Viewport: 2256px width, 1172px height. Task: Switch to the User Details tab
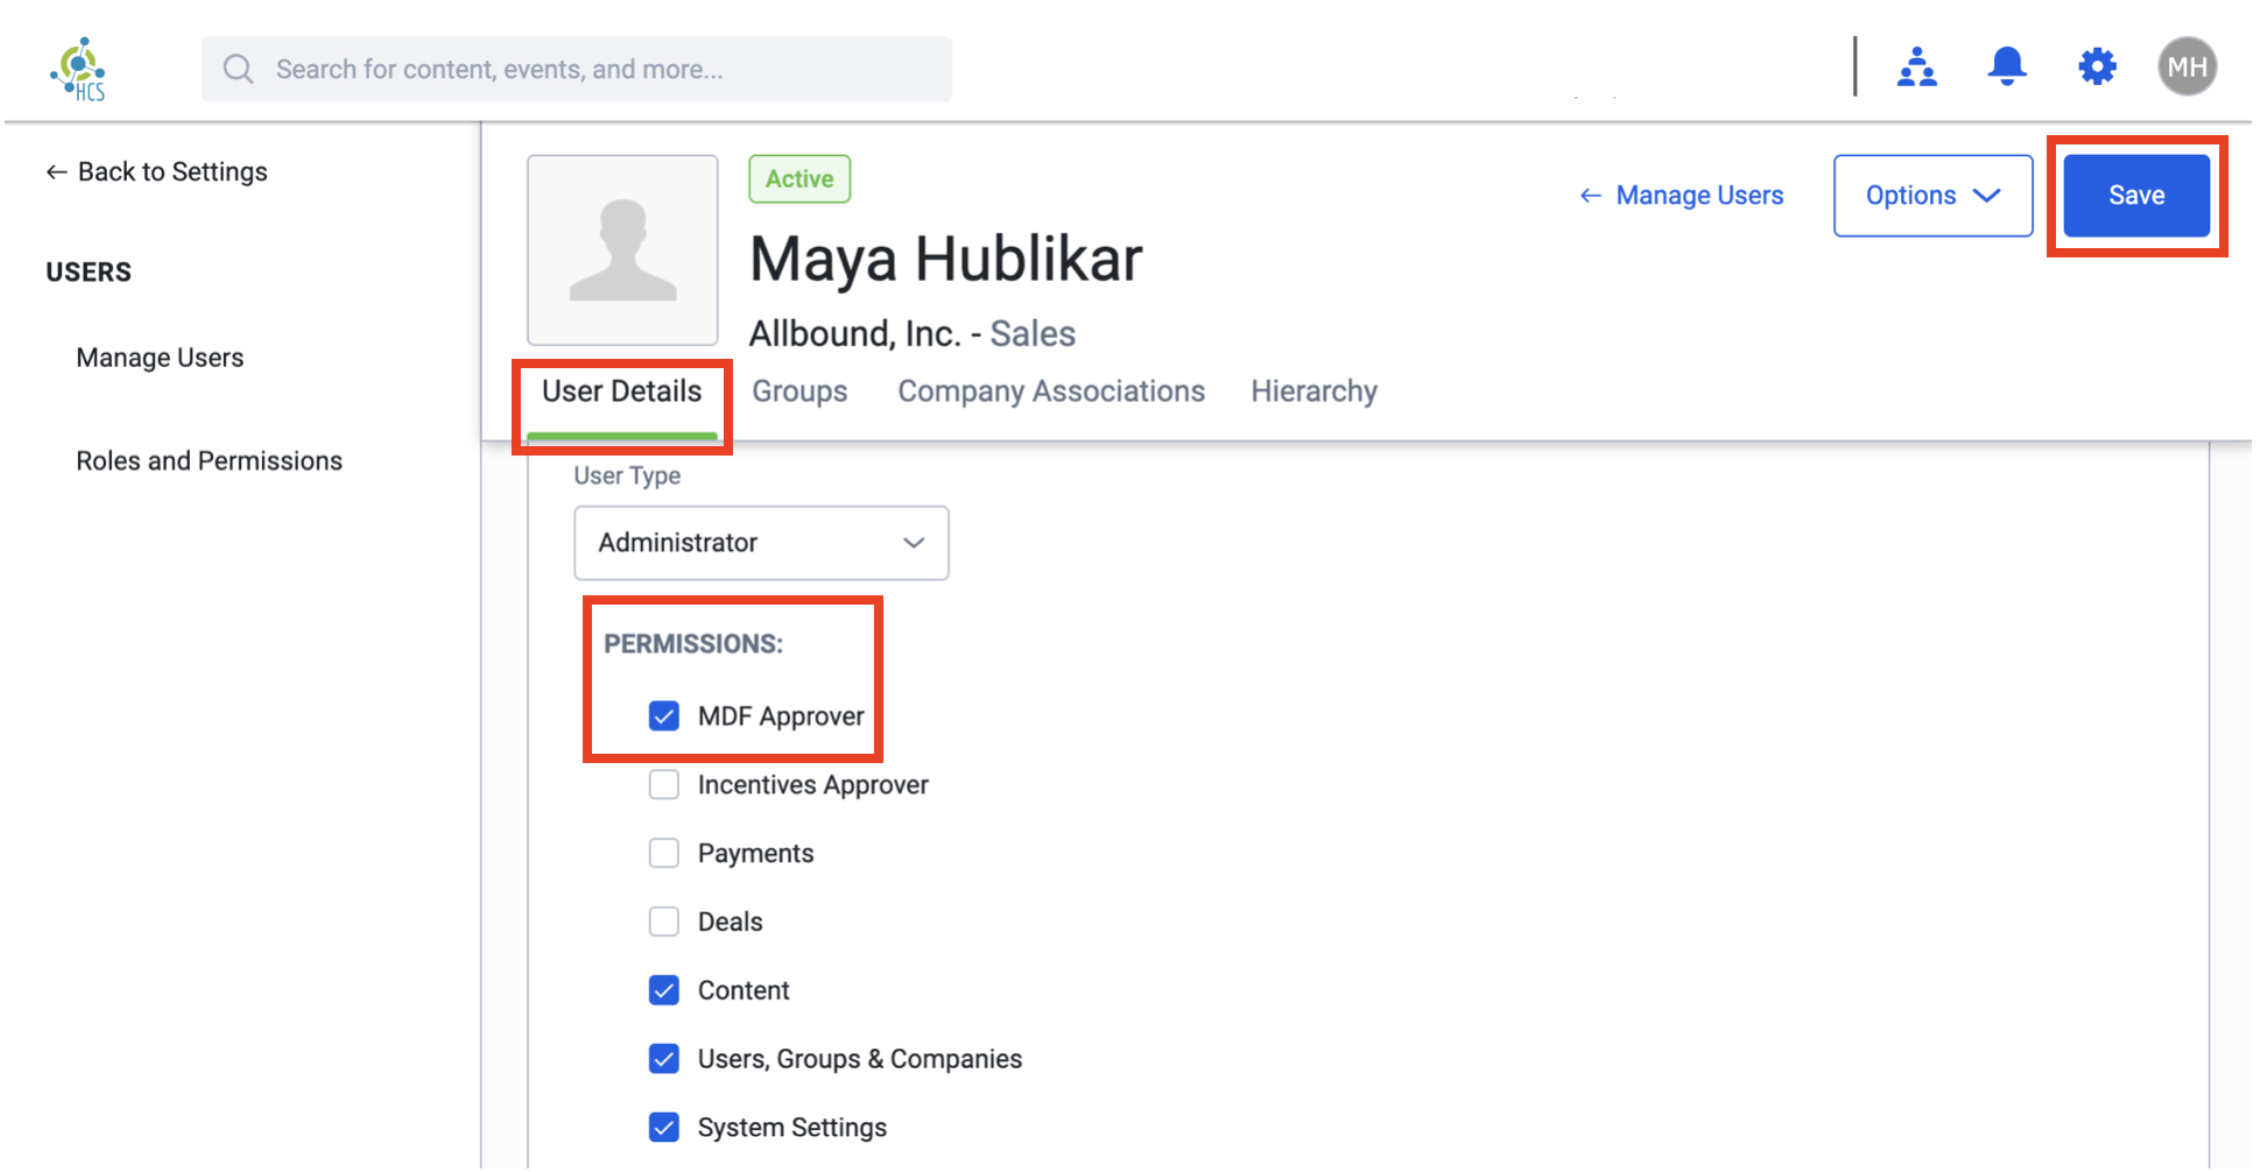[622, 392]
